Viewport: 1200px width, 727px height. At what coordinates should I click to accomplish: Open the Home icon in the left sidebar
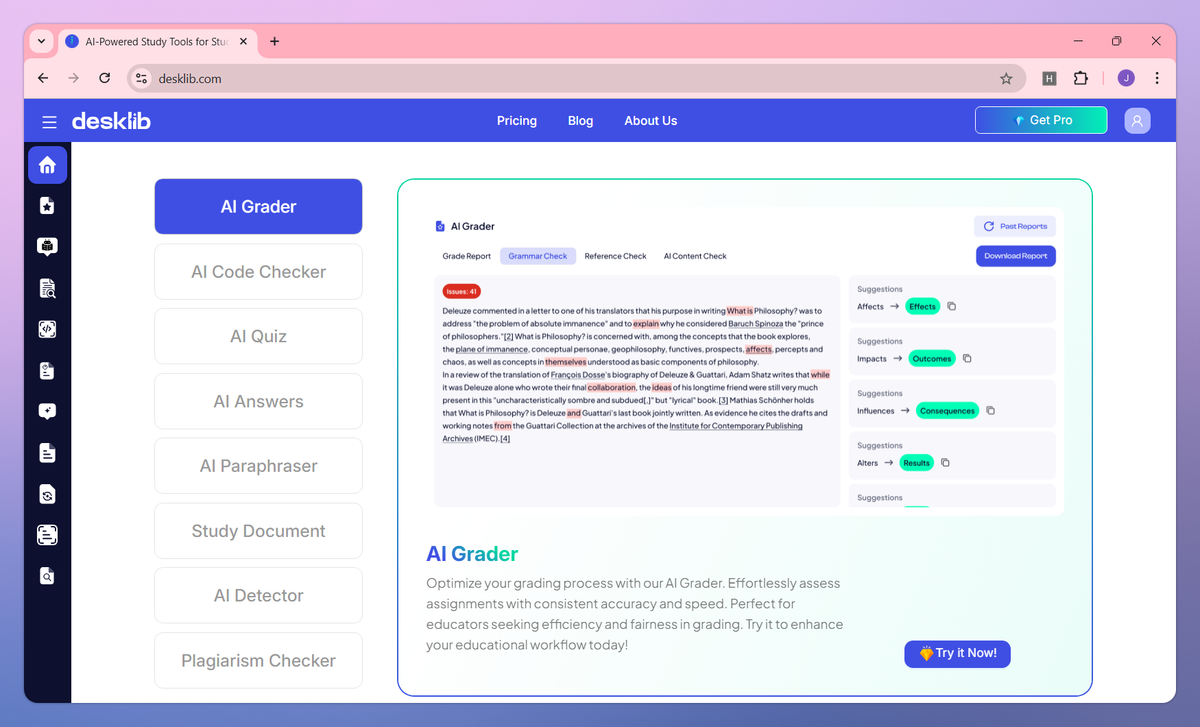tap(47, 165)
